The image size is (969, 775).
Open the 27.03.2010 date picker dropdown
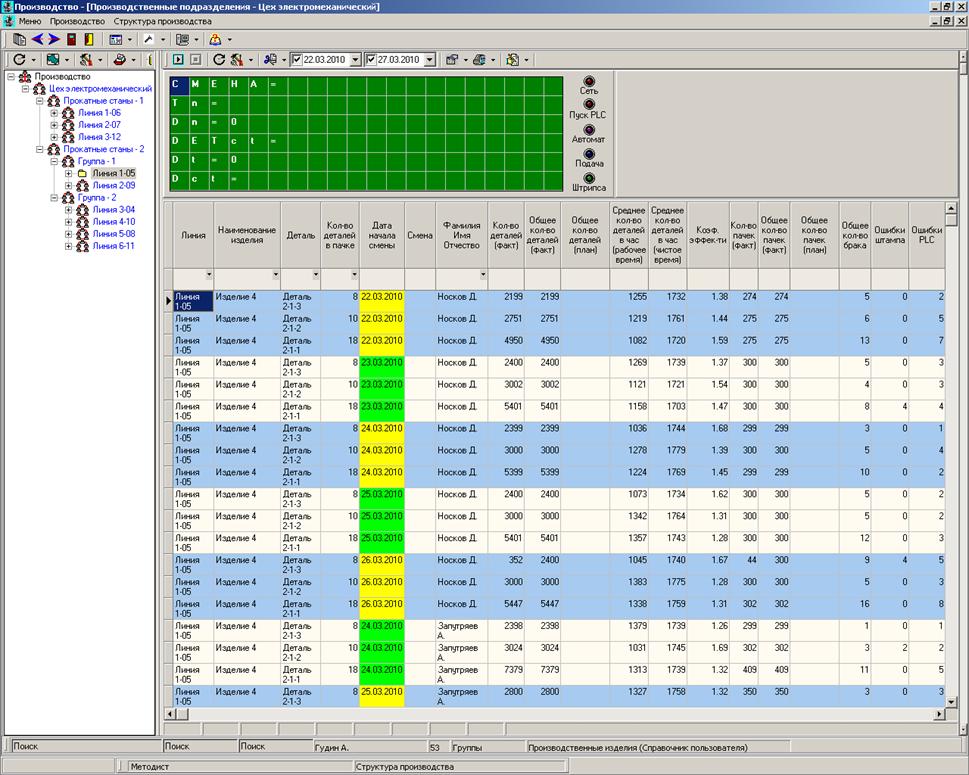[x=429, y=60]
